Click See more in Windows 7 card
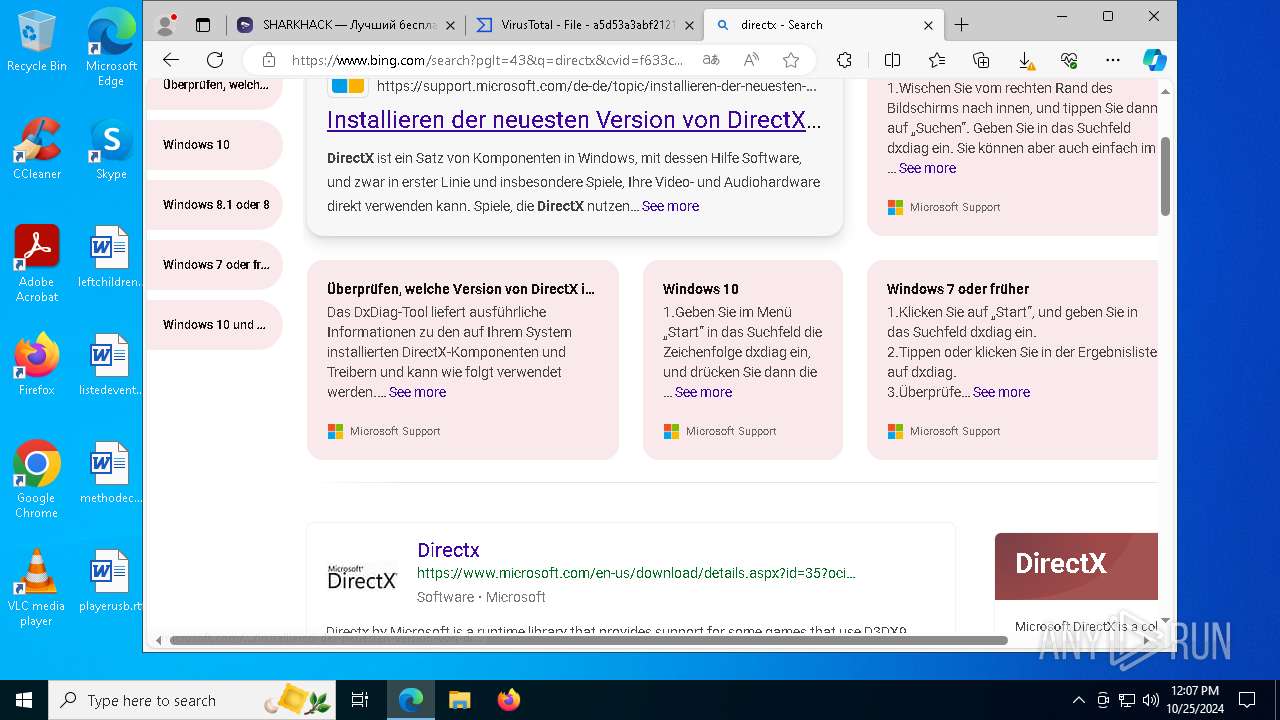1280x720 pixels. click(x=1001, y=392)
